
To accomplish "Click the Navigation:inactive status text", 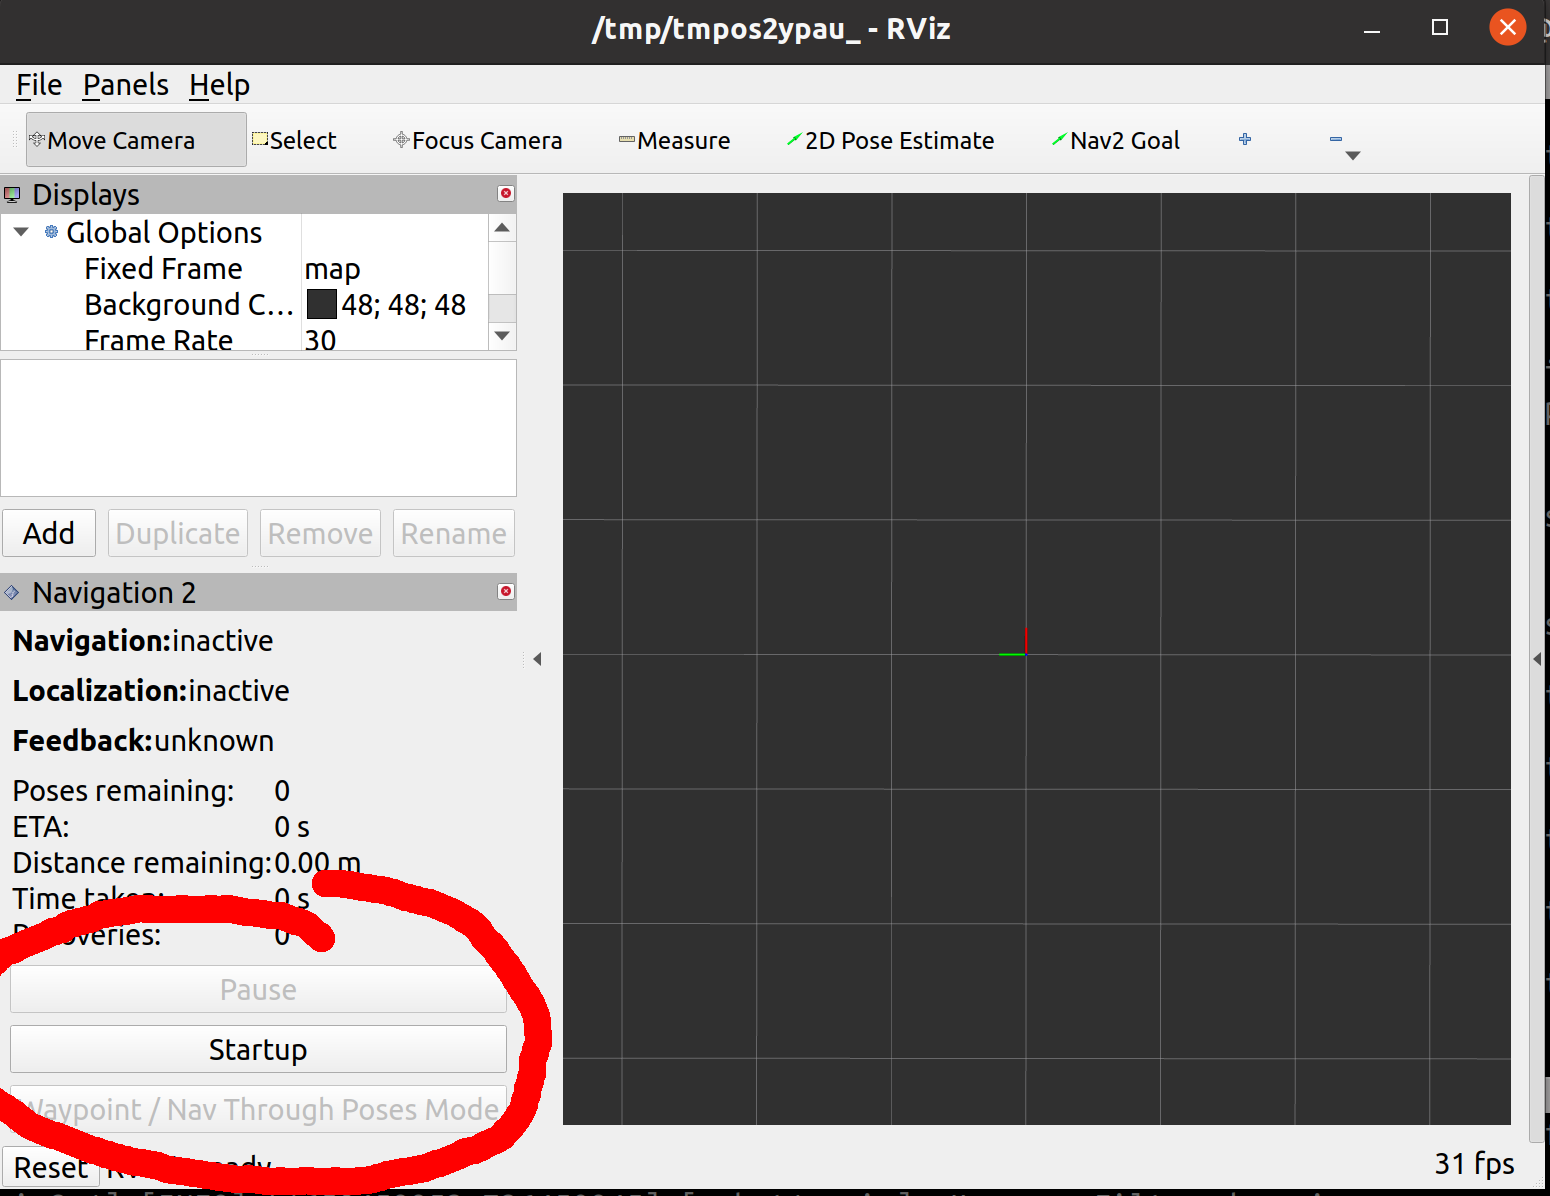I will click(x=143, y=640).
